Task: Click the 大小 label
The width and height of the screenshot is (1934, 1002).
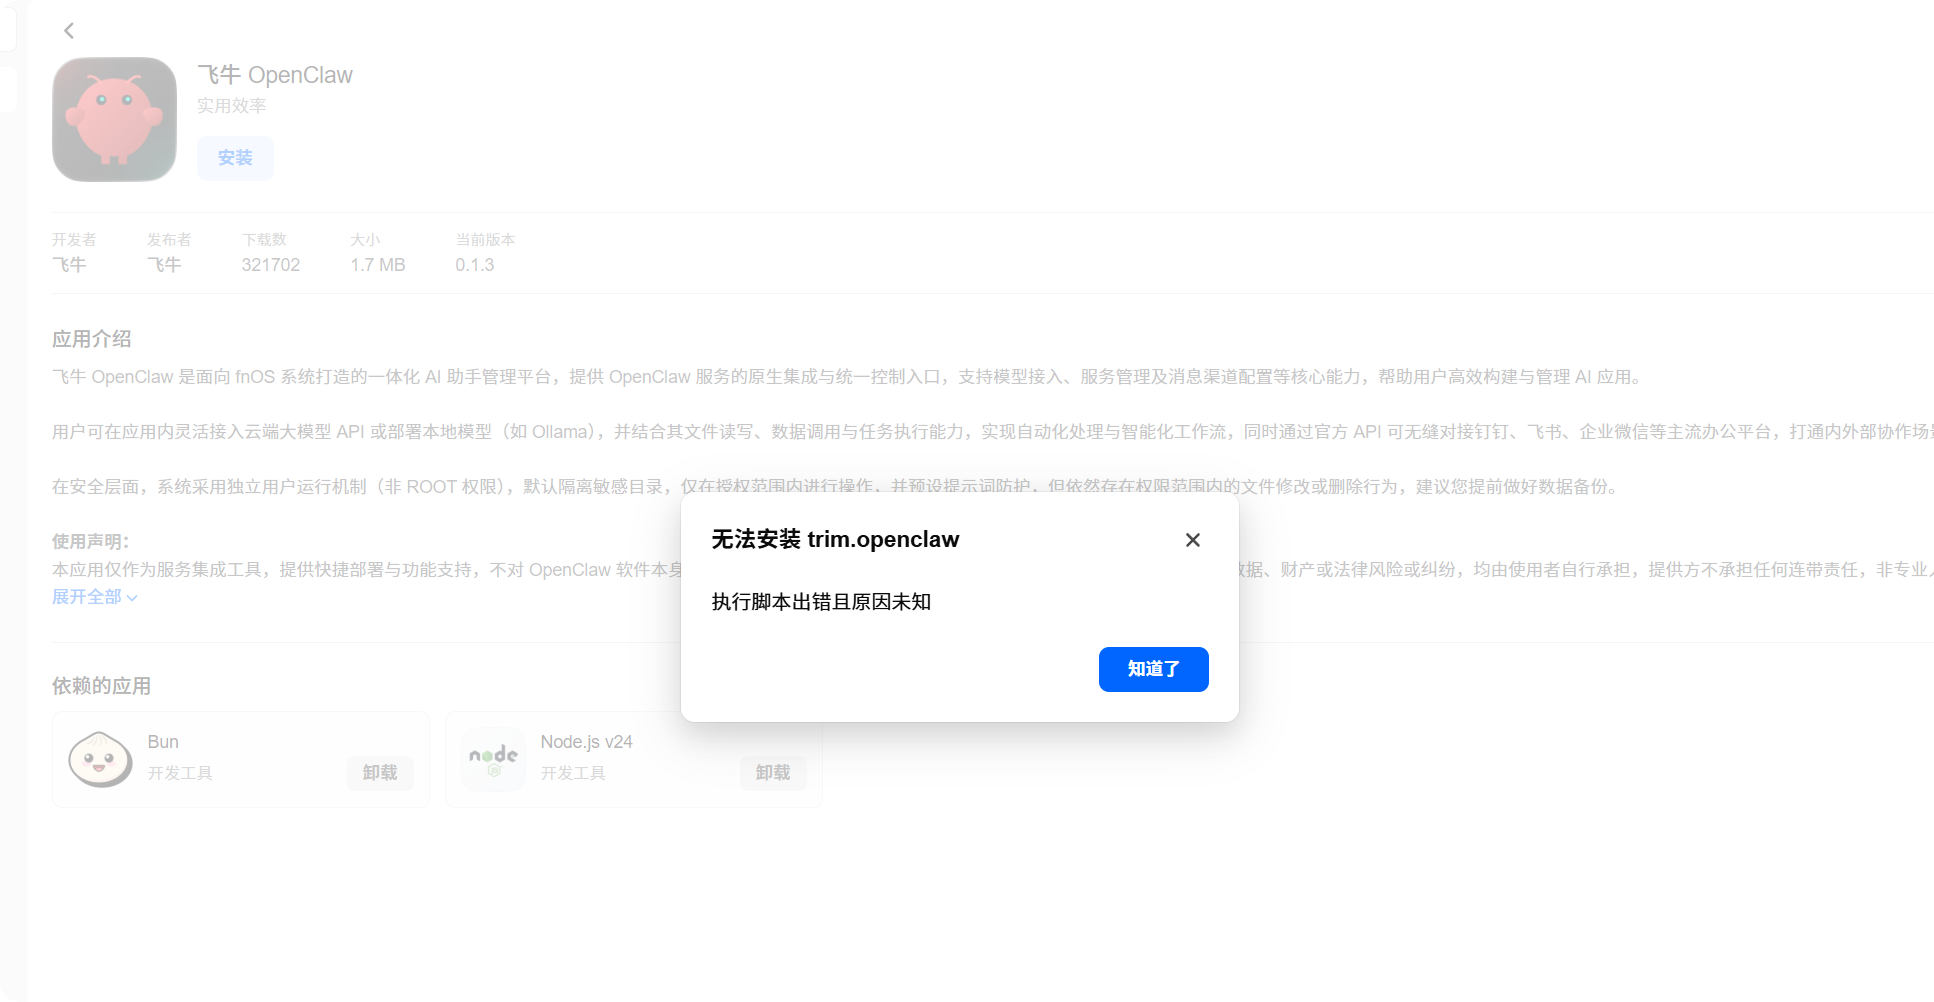Action: (x=365, y=240)
